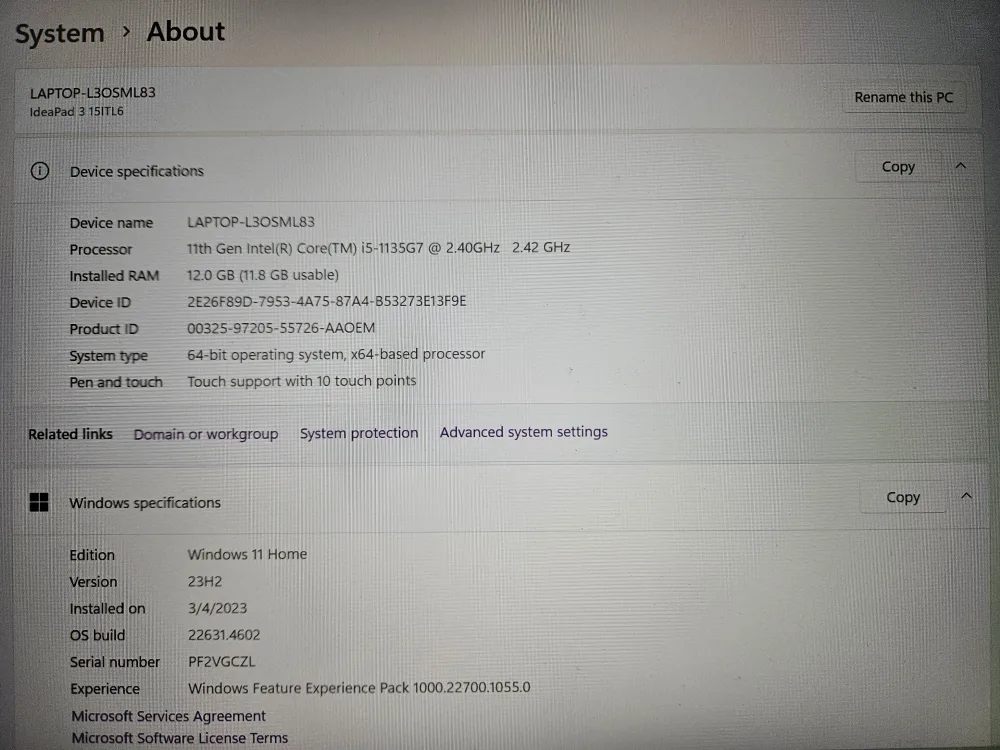Click the Product ID value text
The width and height of the screenshot is (1000, 750).
click(x=281, y=328)
